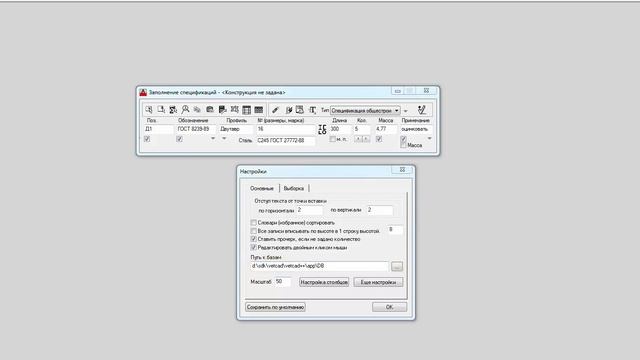
Task: Click the Масштаб field showing 50
Action: [283, 282]
